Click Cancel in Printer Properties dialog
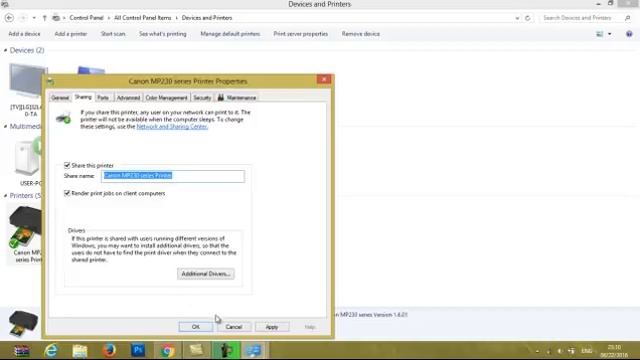The height and width of the screenshot is (360, 640). pos(234,327)
